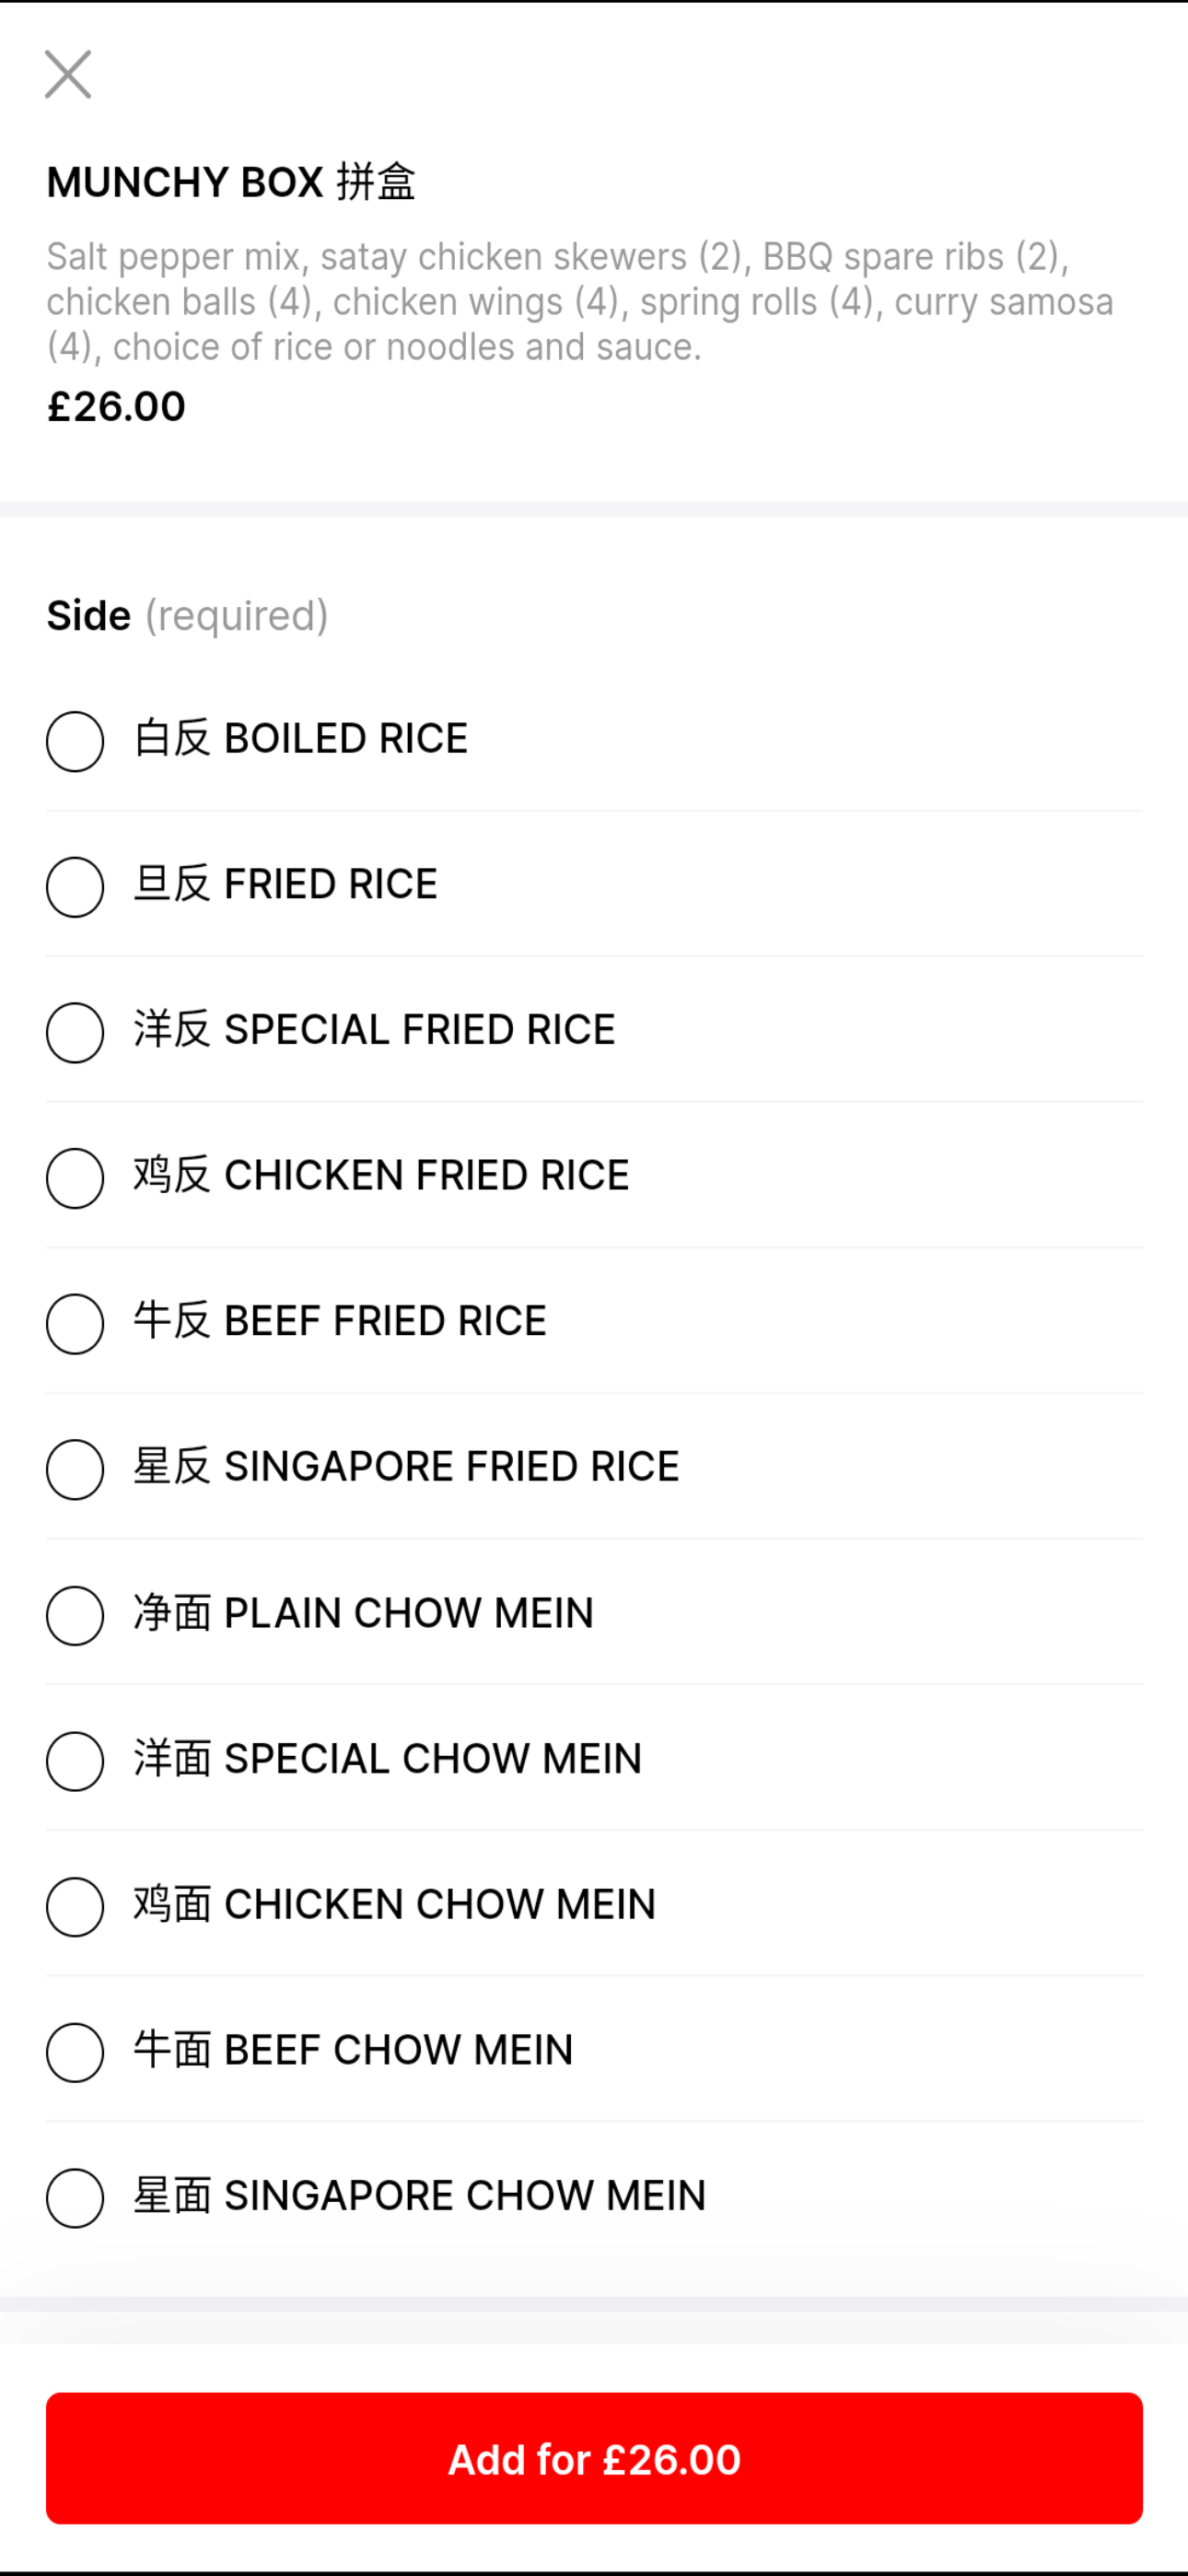The width and height of the screenshot is (1188, 2576).
Task: Select the Singapore Chow Mein radio button
Action: pos(75,2197)
